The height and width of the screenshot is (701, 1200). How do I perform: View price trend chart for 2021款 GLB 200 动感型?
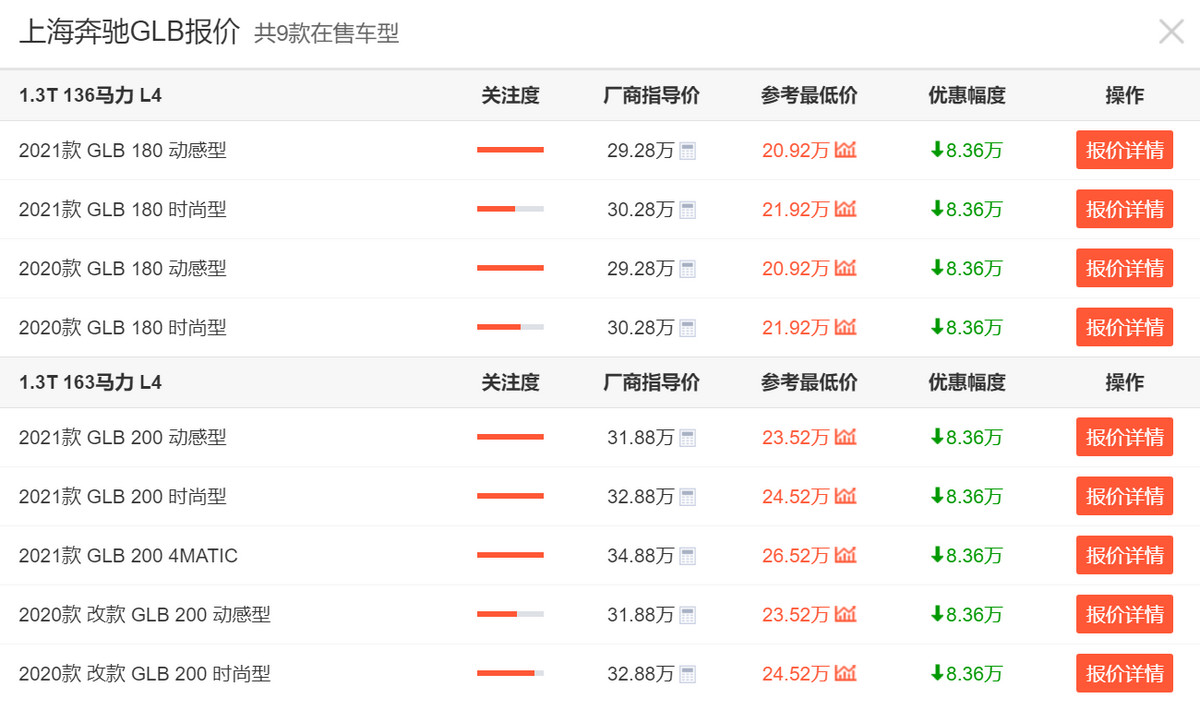846,438
